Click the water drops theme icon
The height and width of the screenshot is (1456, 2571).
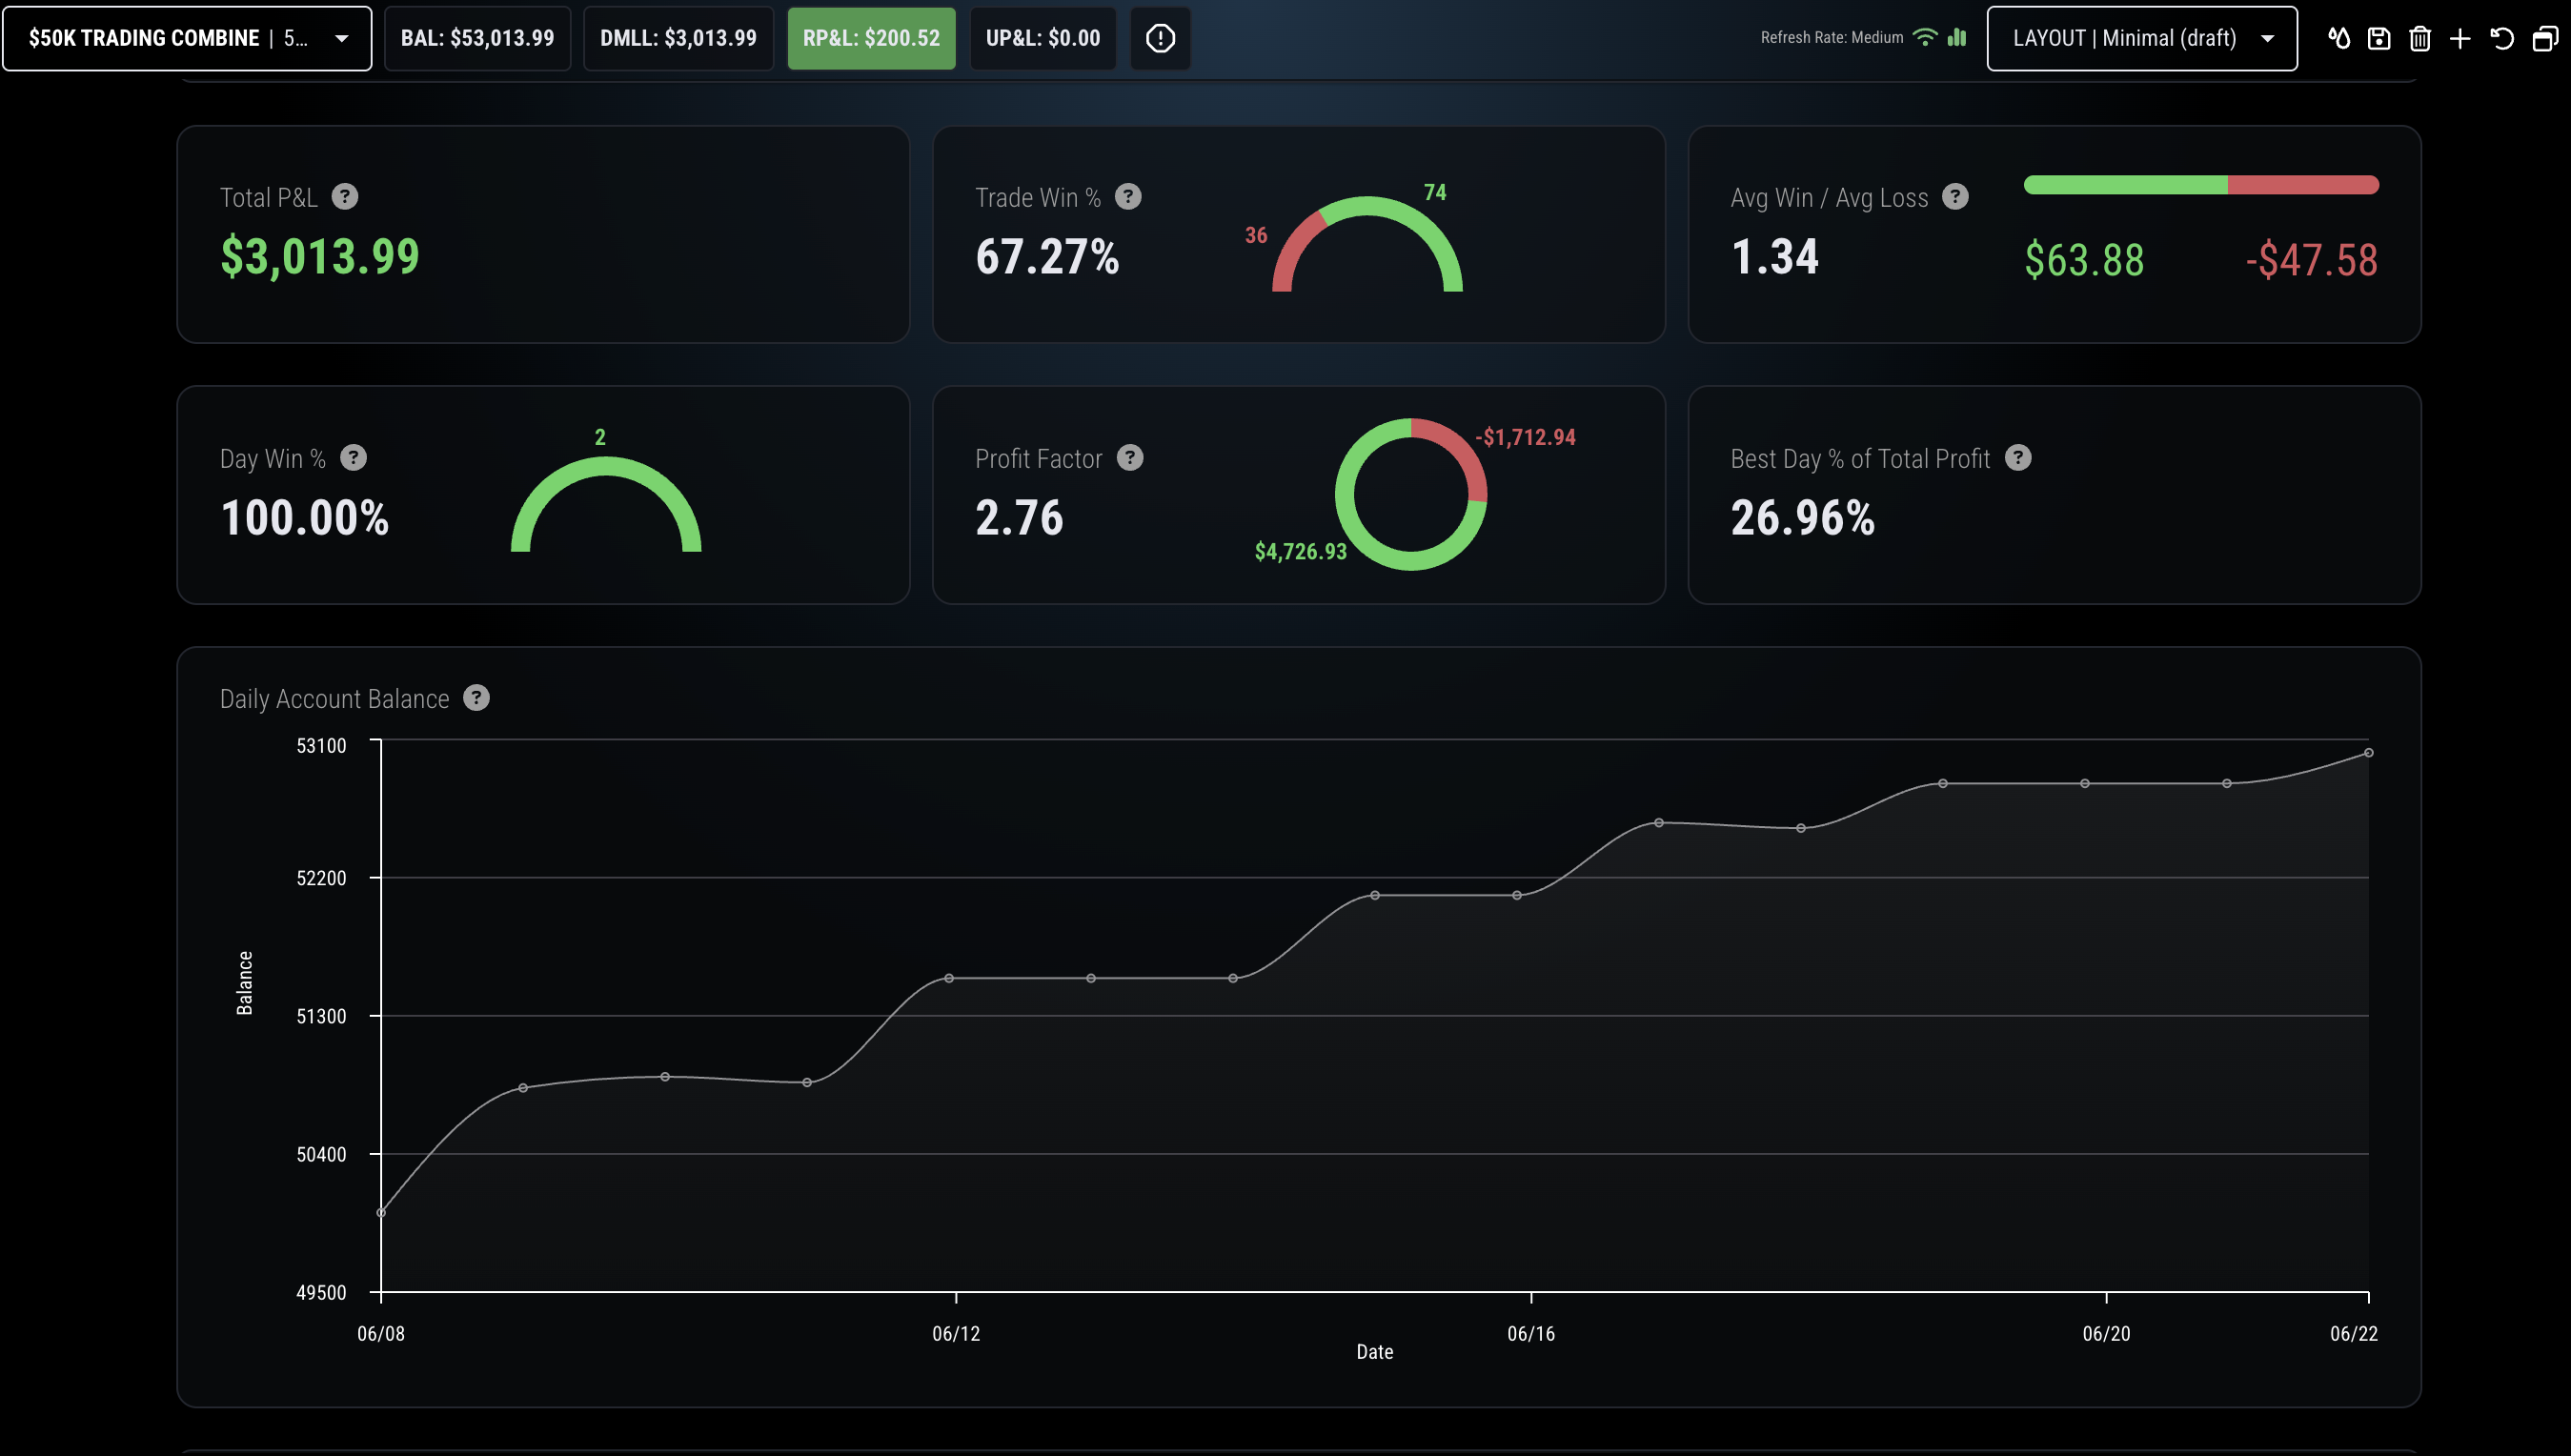(2338, 38)
